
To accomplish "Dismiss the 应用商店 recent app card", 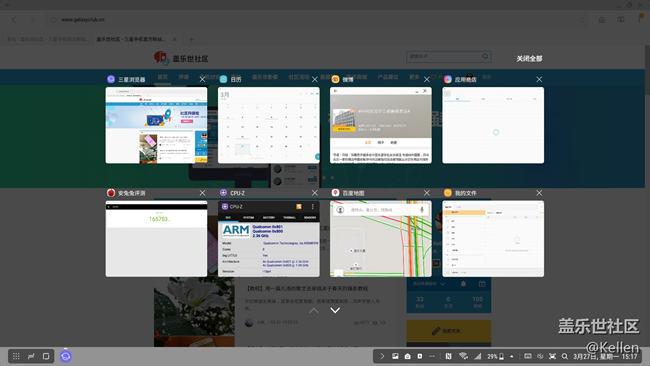I will [x=539, y=79].
